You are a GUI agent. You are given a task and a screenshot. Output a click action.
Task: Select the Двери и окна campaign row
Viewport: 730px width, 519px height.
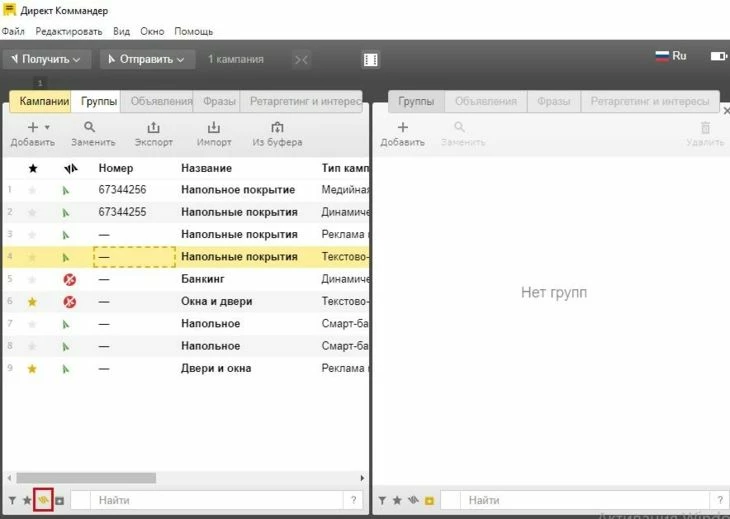[x=186, y=368]
